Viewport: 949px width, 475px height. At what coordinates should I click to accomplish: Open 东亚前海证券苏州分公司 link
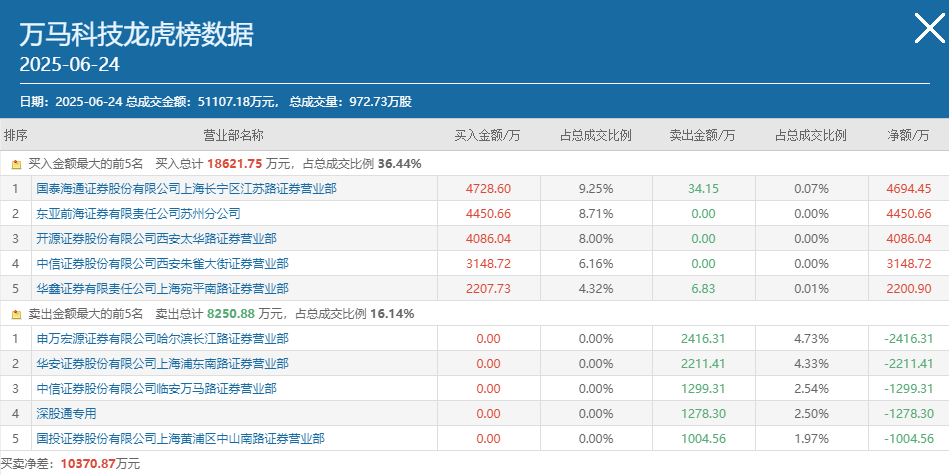coord(138,214)
